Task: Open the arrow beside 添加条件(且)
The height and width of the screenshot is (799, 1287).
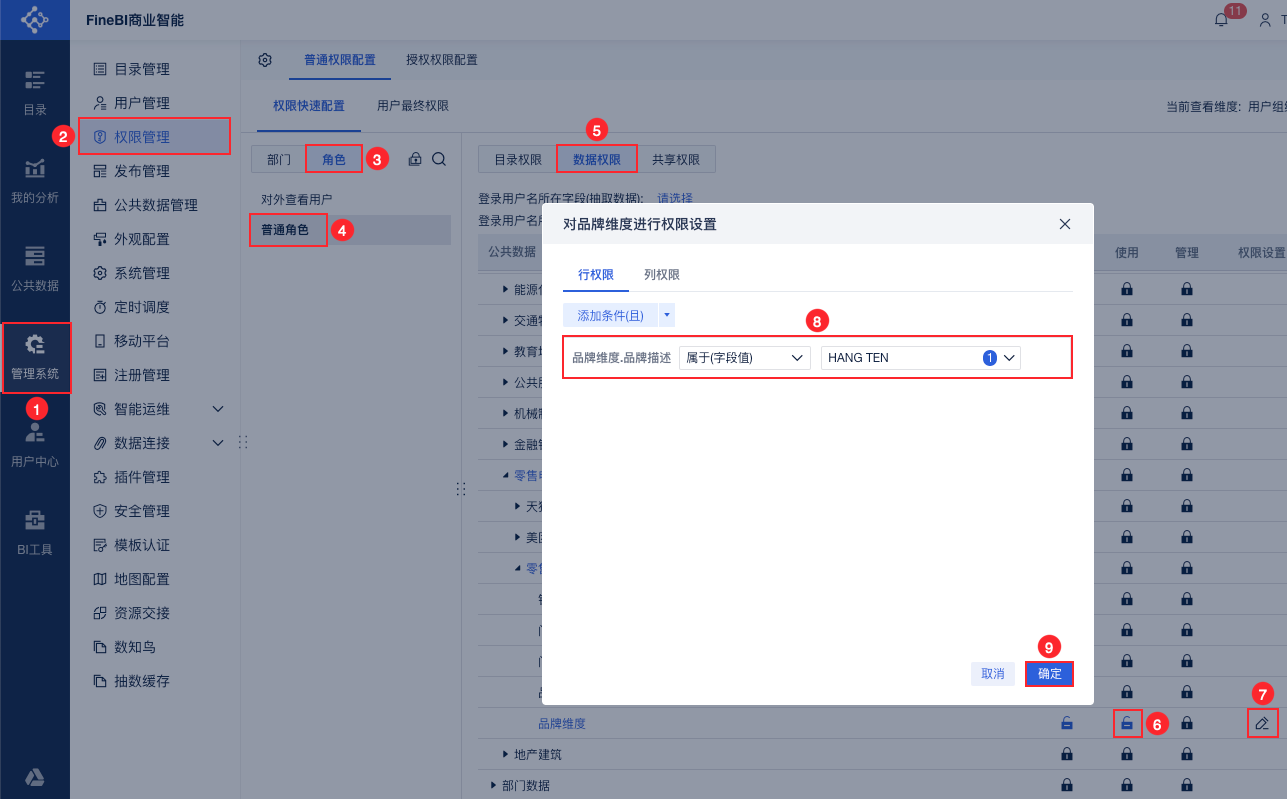Action: tap(667, 315)
